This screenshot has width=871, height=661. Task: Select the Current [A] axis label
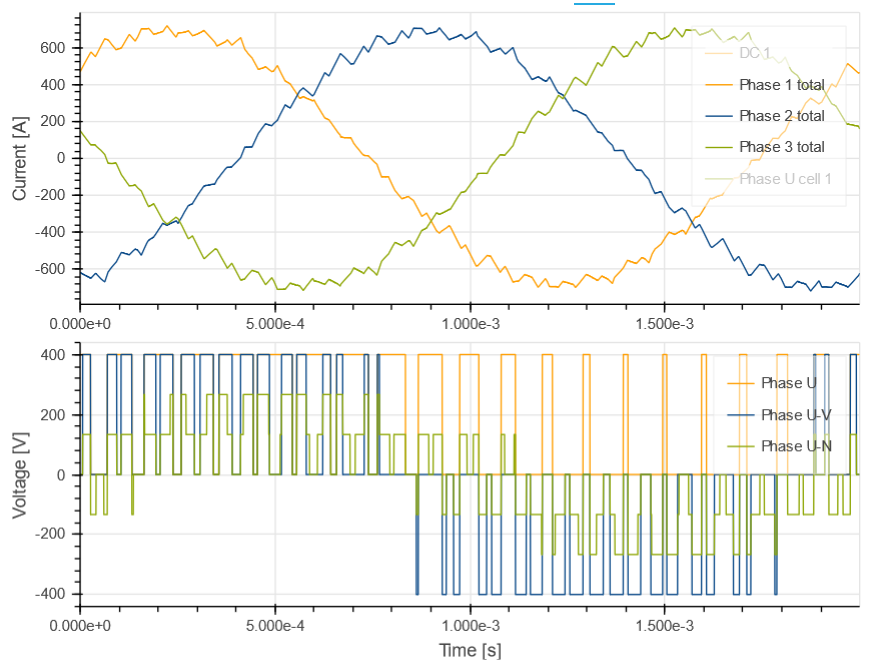(19, 157)
